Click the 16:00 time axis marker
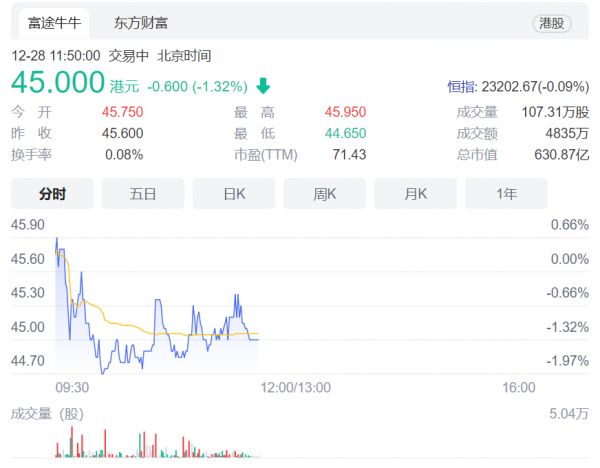Viewport: 600px width, 468px height. [x=519, y=387]
